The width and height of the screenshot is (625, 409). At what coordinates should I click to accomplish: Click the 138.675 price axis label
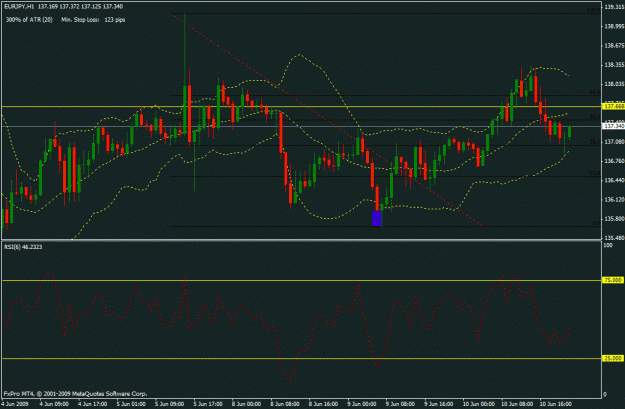[x=614, y=45]
